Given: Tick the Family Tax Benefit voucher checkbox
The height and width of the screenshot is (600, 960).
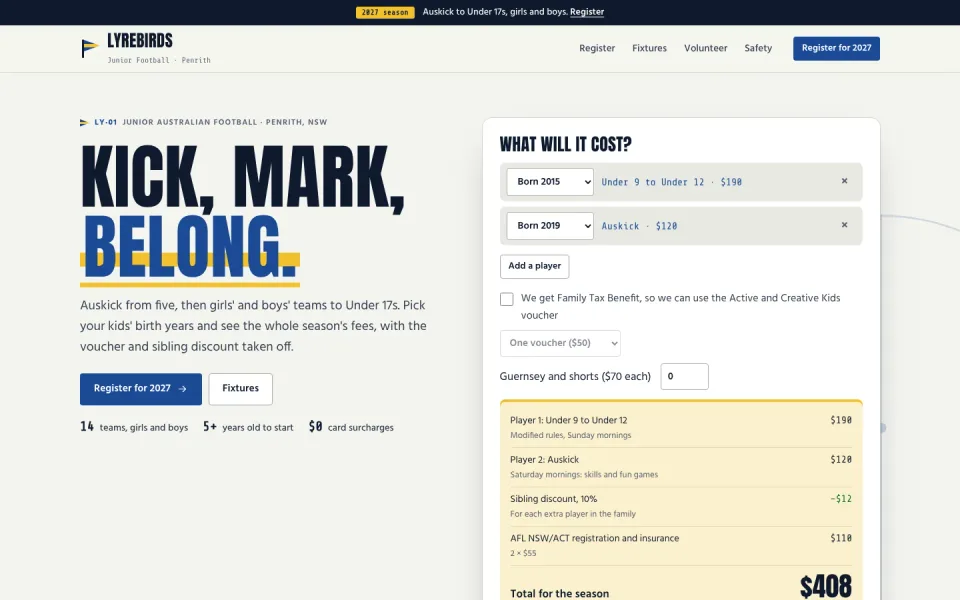Looking at the screenshot, I should coord(506,299).
